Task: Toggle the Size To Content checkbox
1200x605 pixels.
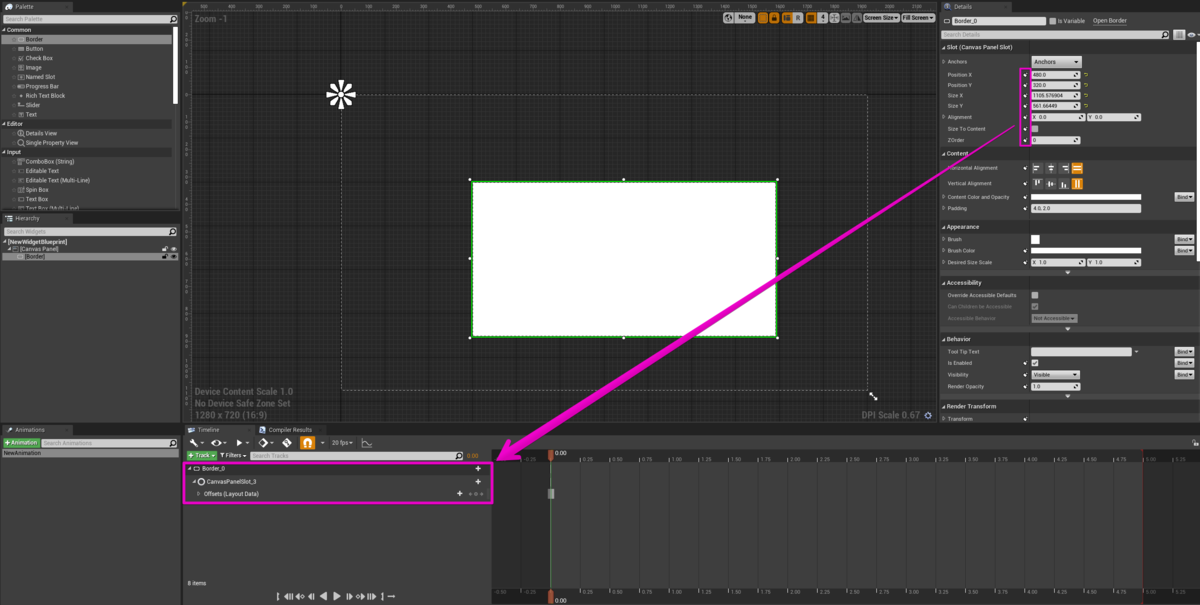Action: [1035, 129]
